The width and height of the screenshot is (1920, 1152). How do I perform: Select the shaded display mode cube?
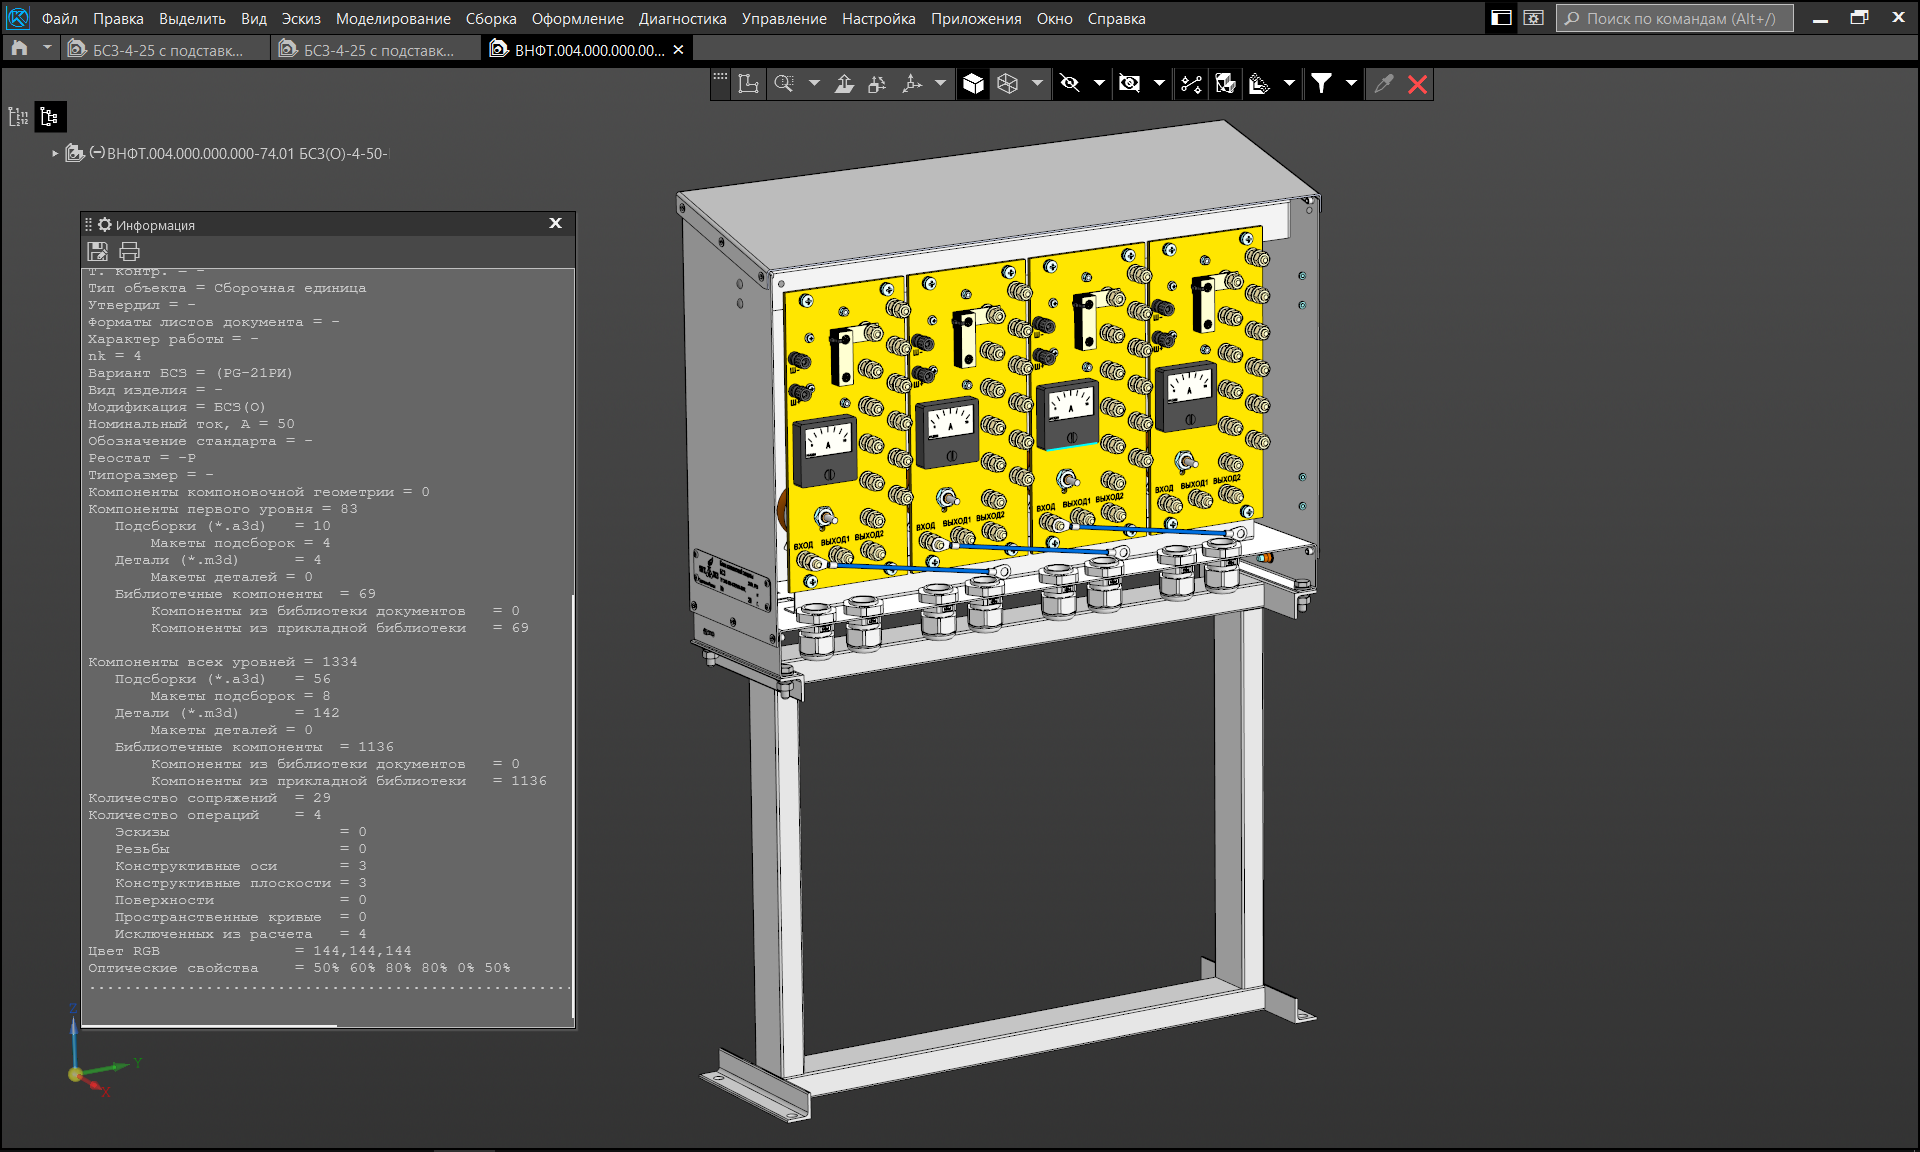point(973,84)
